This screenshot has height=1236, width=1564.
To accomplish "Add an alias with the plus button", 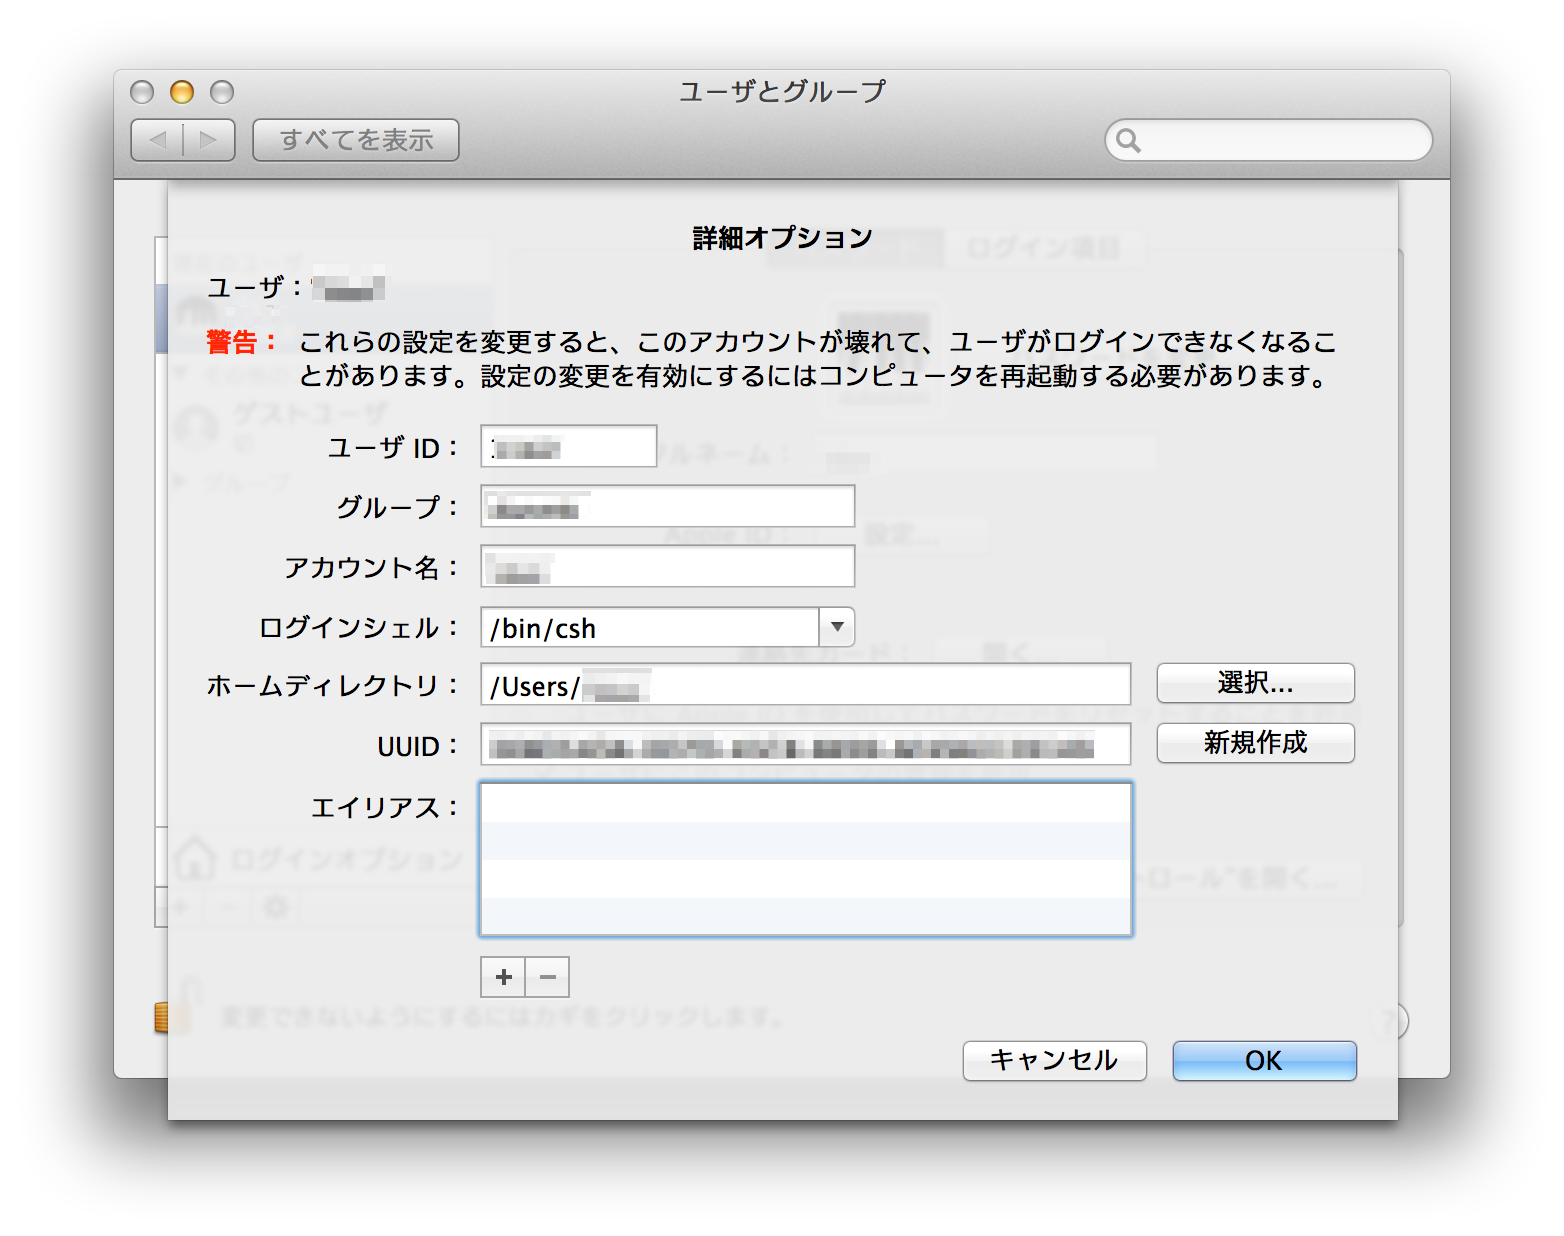I will 503,977.
